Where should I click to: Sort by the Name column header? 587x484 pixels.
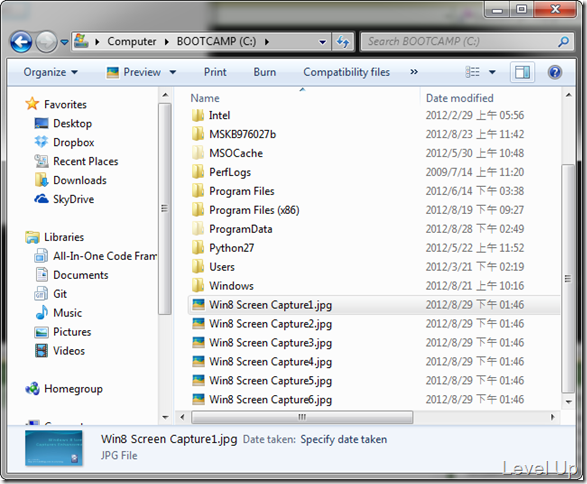point(205,98)
